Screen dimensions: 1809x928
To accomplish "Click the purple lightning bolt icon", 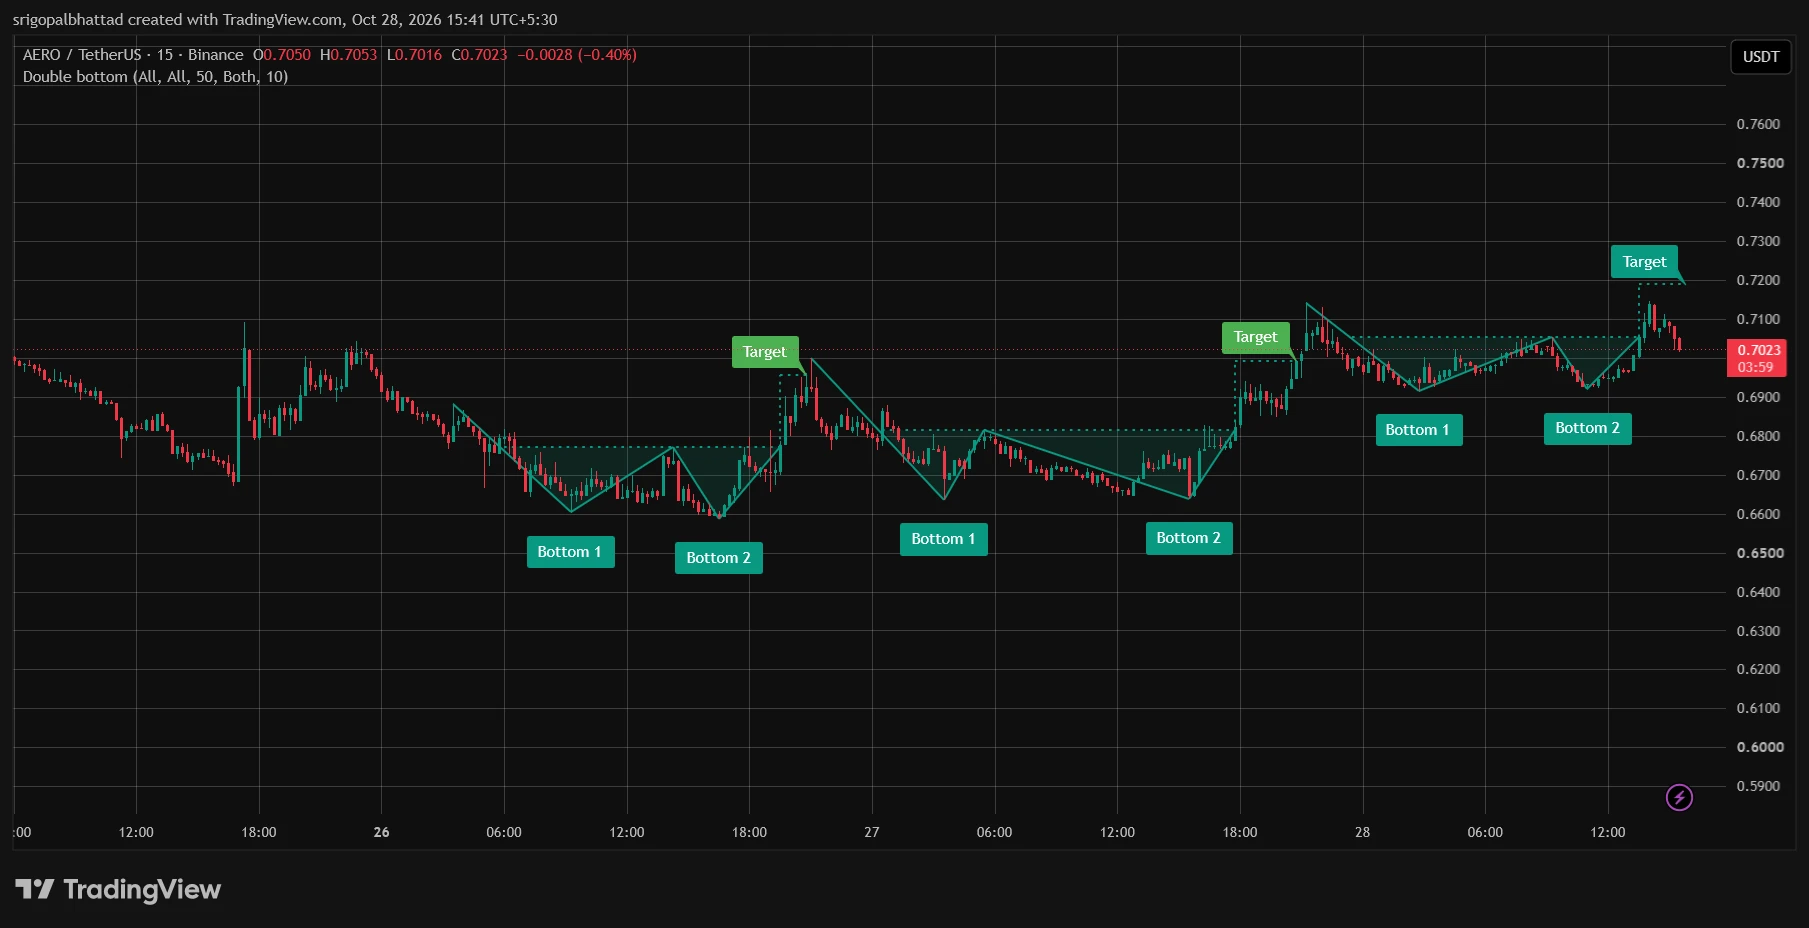I will coord(1679,797).
